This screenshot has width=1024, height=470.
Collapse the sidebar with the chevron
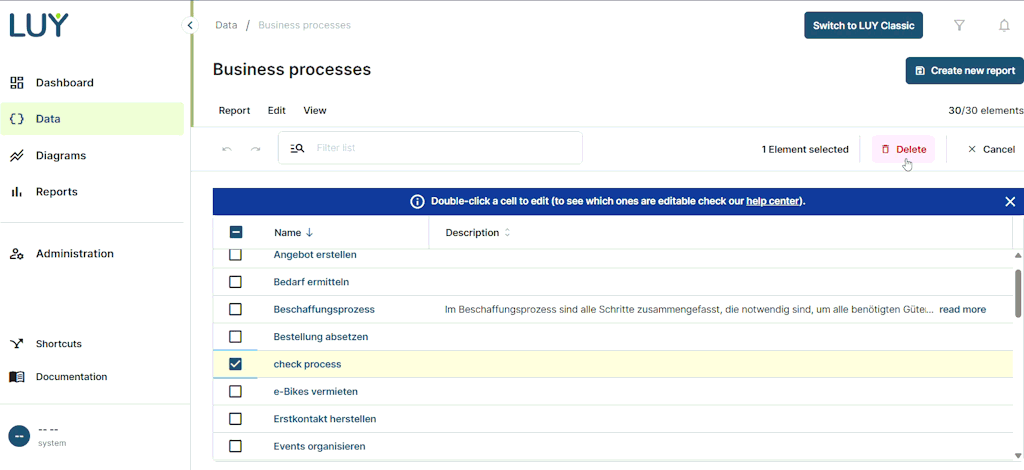(190, 25)
